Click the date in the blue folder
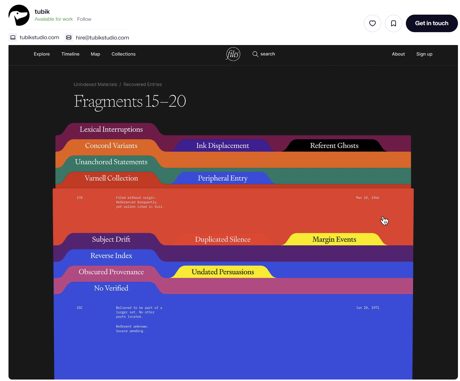This screenshot has height=381, width=460. coord(367,308)
